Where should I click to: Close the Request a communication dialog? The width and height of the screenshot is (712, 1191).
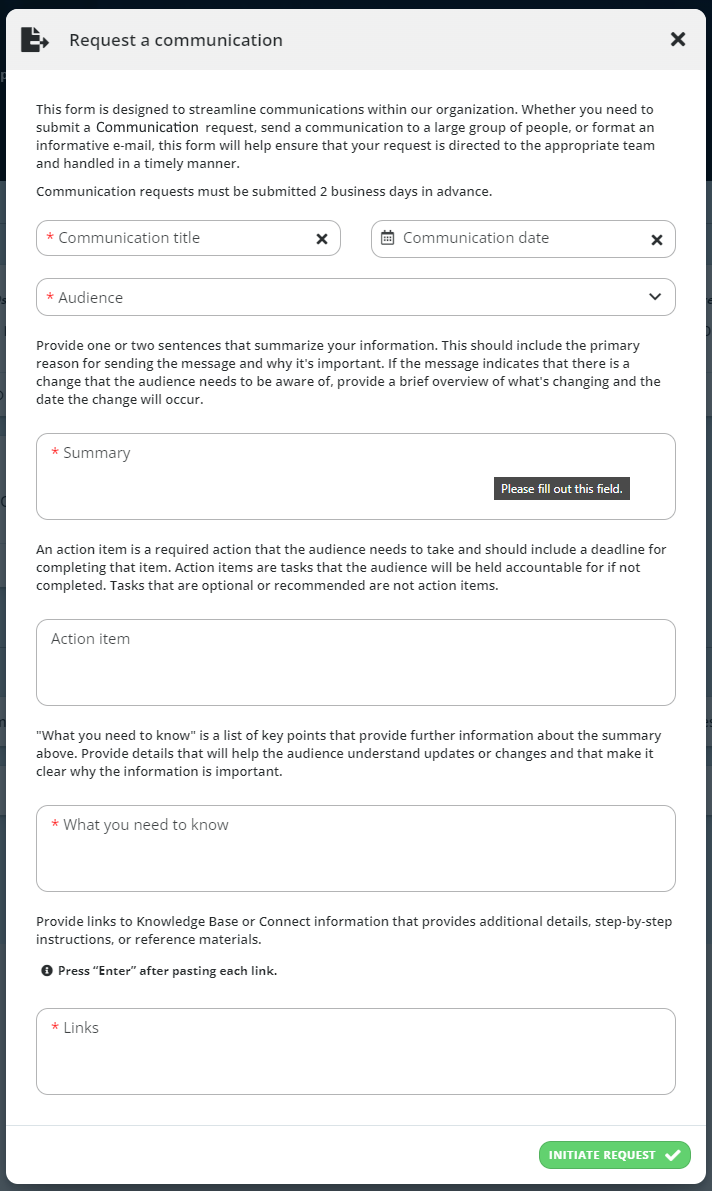[678, 39]
